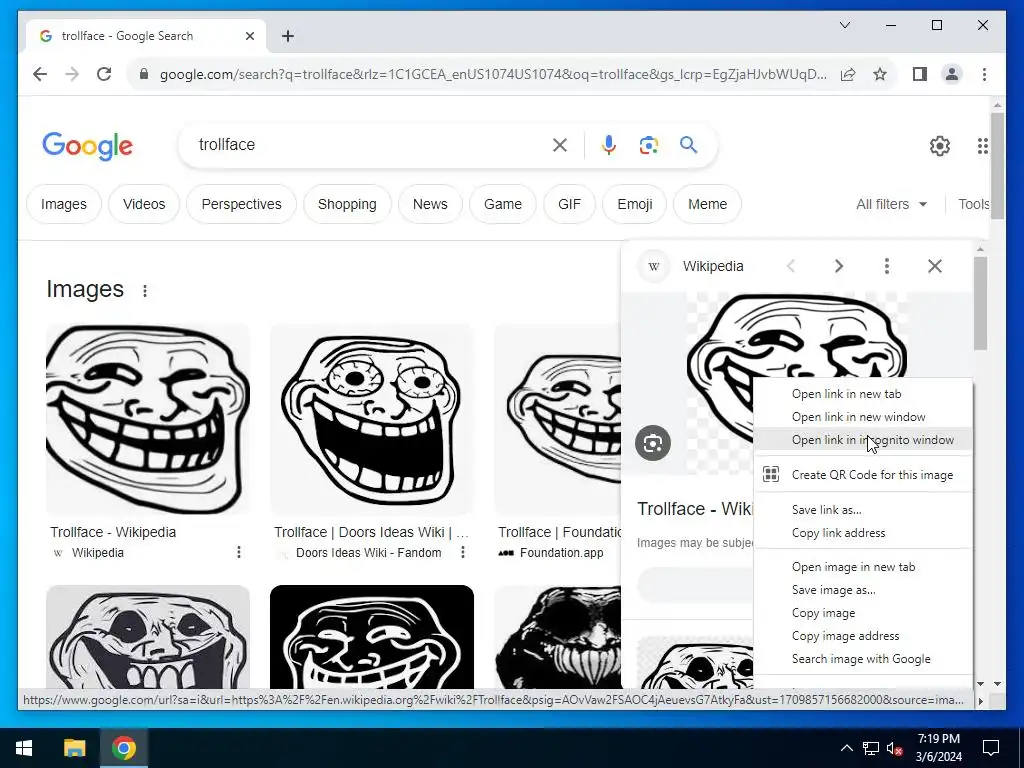Search by image with Google Lens icon
Screen dimensions: 1024x768
coord(648,145)
